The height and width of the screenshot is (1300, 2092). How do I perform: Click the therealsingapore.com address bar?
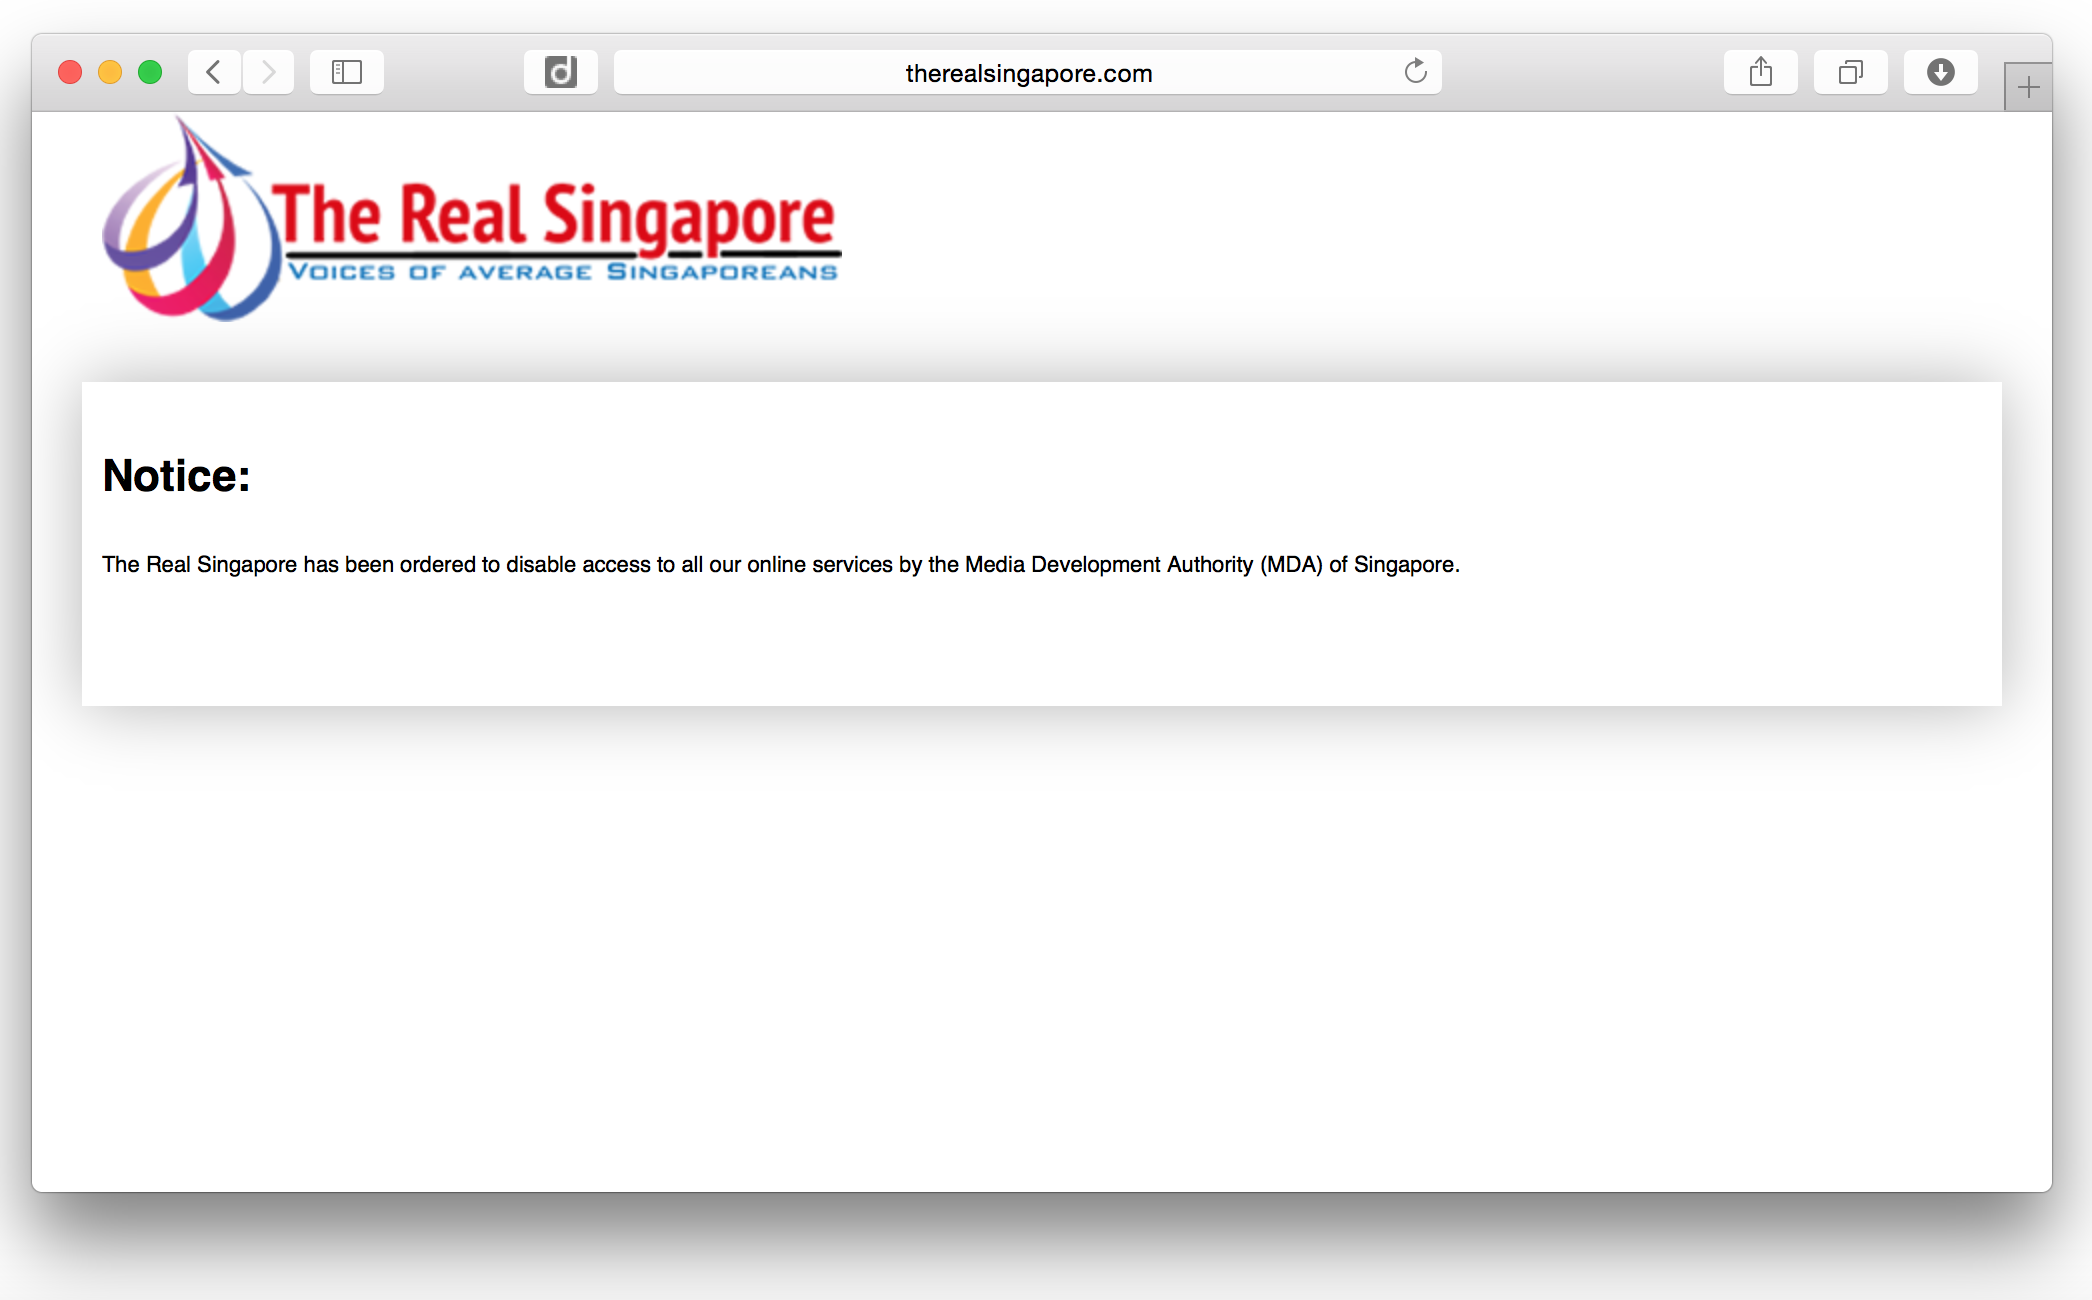(x=1028, y=72)
